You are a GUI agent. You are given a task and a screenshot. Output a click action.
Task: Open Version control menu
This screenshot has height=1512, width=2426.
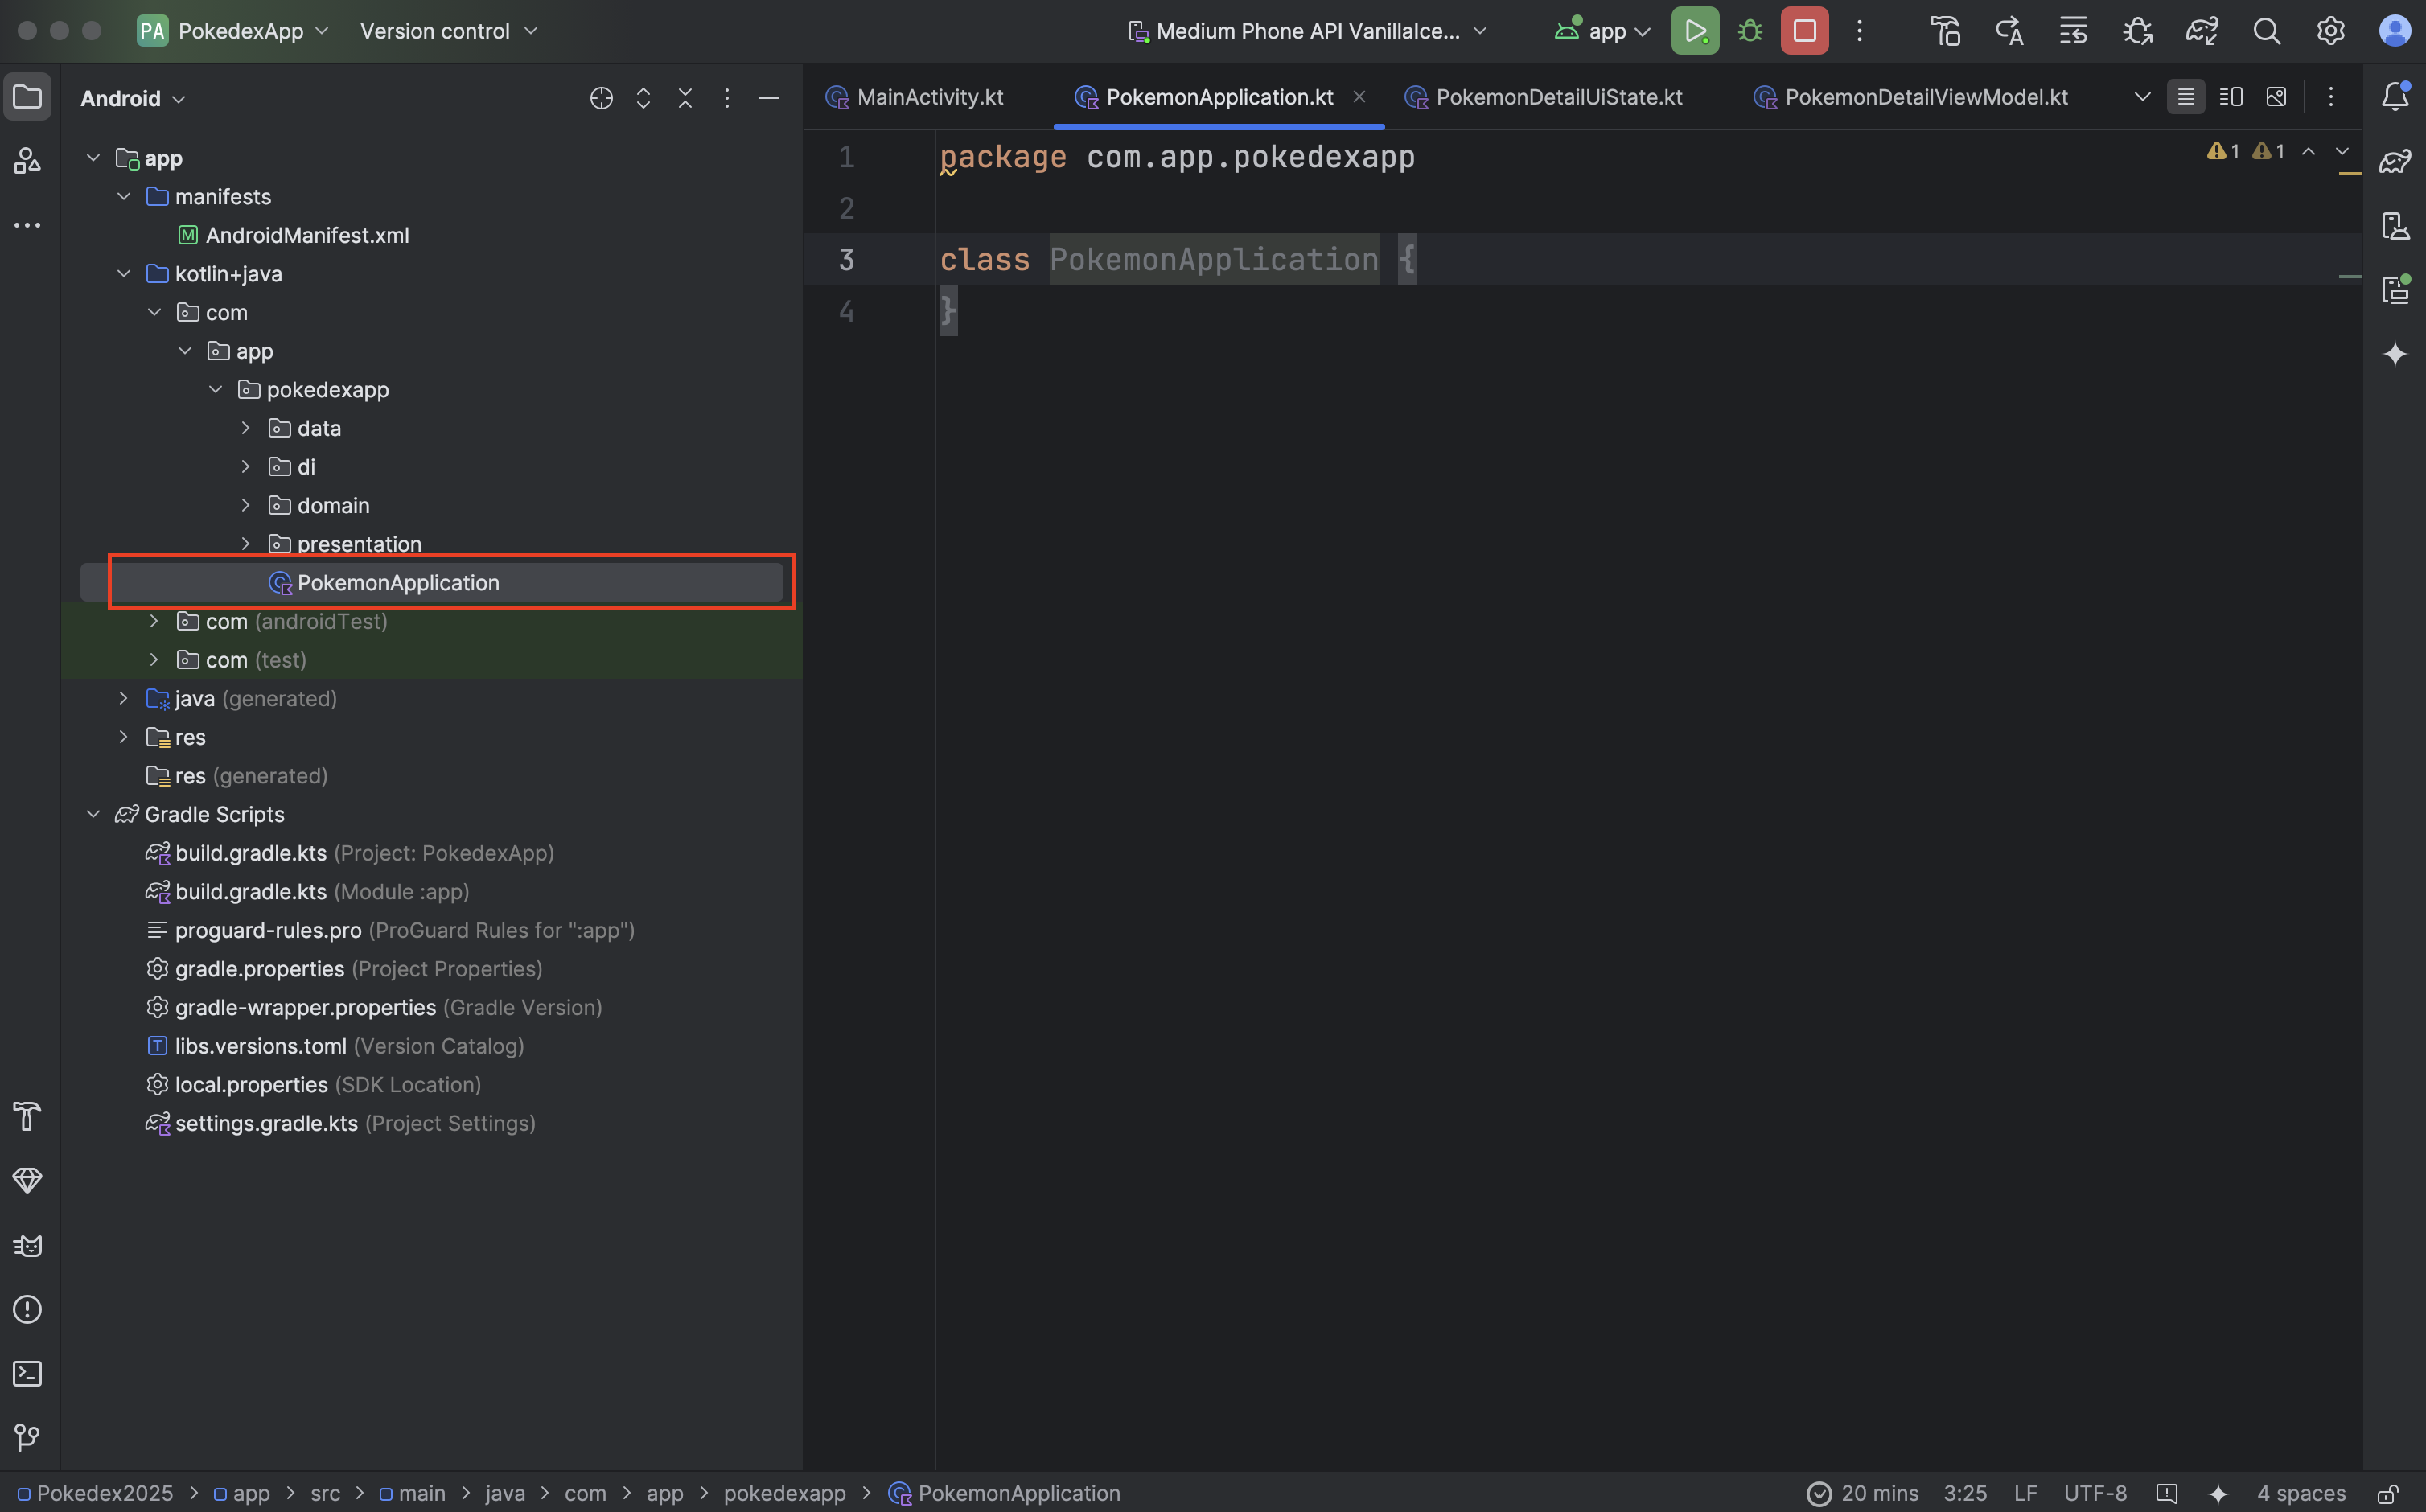coord(448,31)
